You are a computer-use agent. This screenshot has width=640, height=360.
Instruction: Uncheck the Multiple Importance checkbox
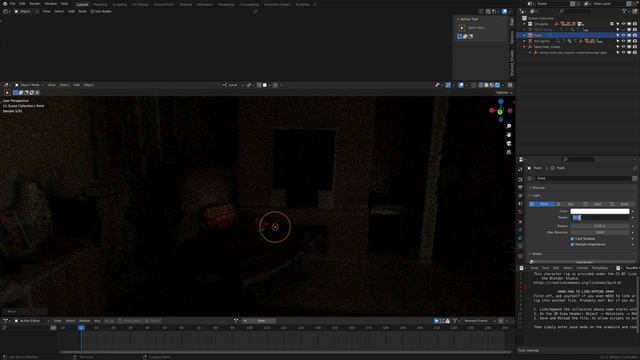click(572, 244)
